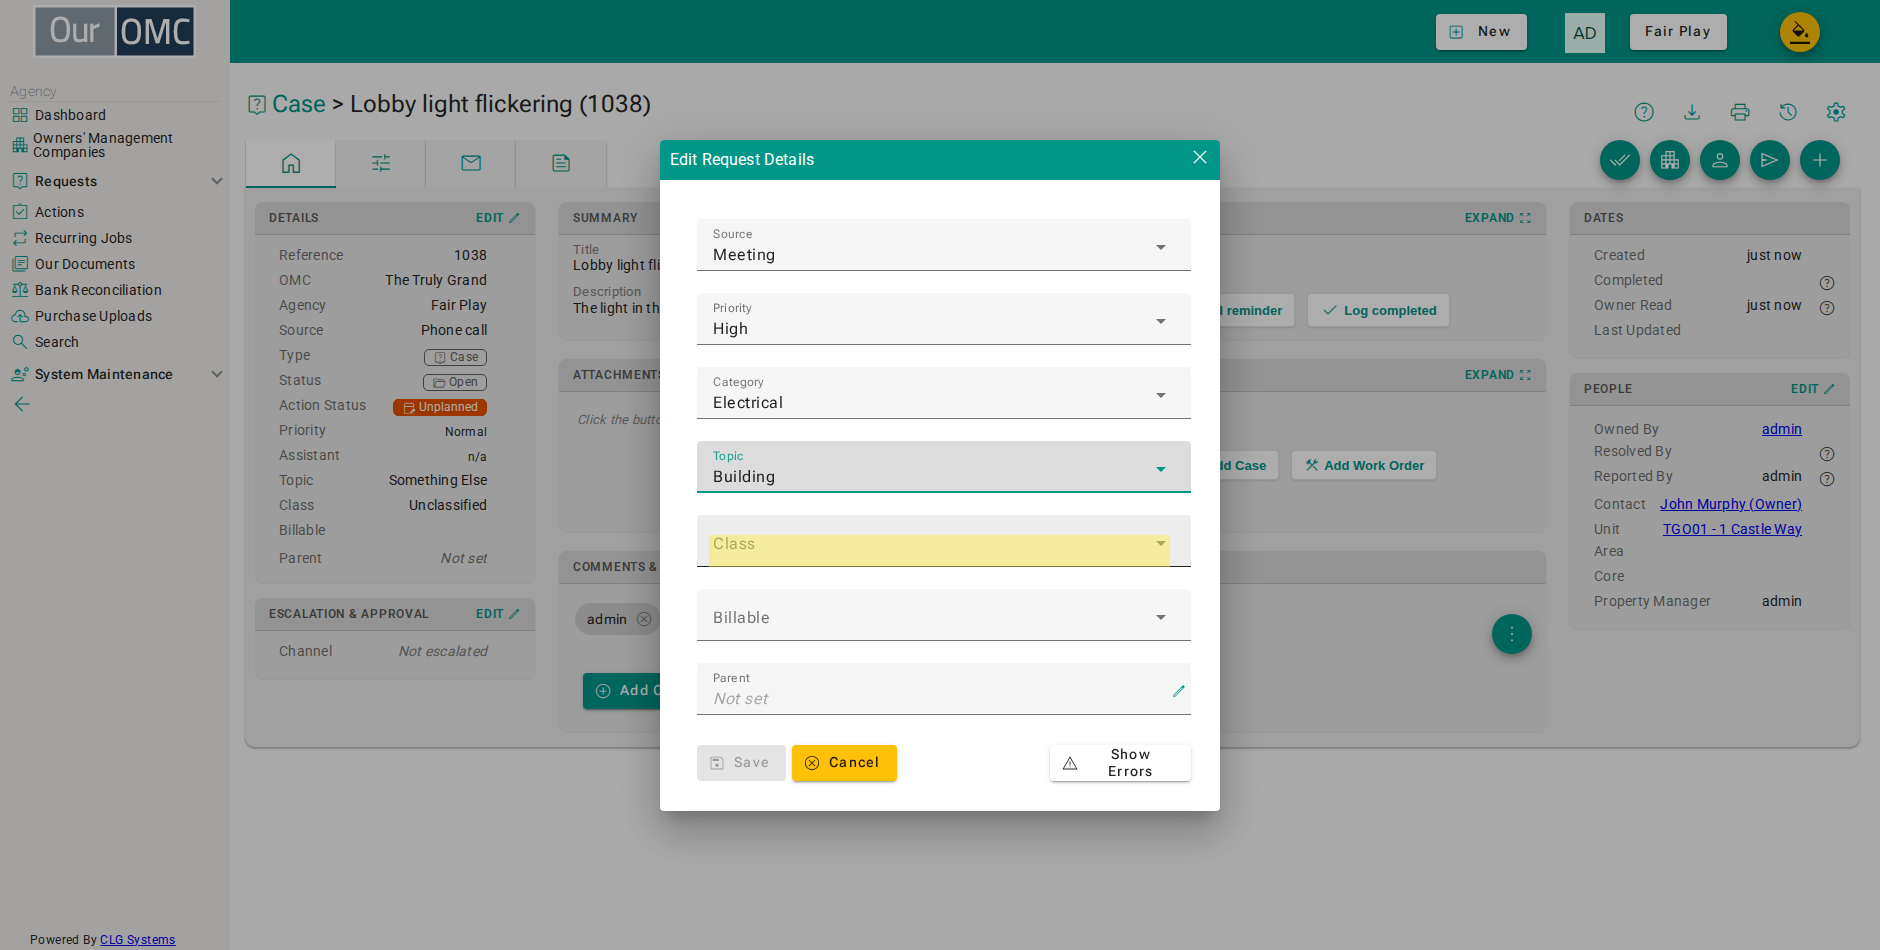Viewport: 1880px width, 950px height.
Task: Click the double-check complete round button
Action: click(1620, 160)
